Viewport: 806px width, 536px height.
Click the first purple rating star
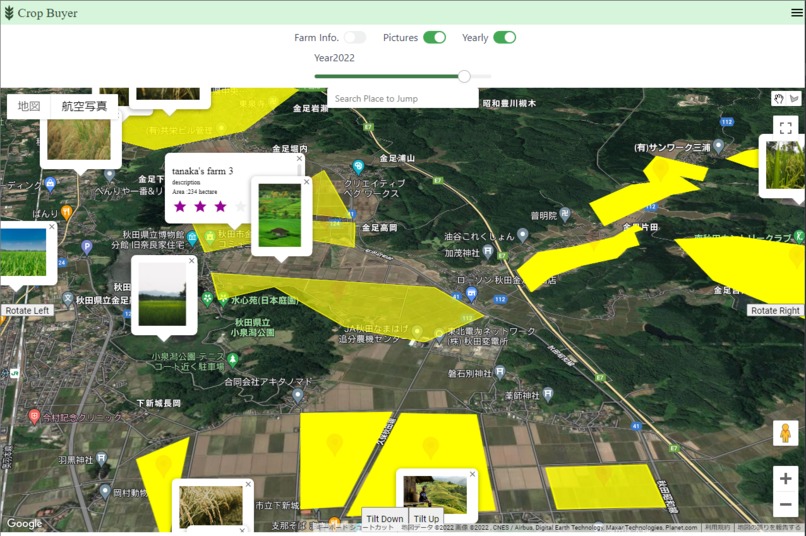[x=180, y=207]
